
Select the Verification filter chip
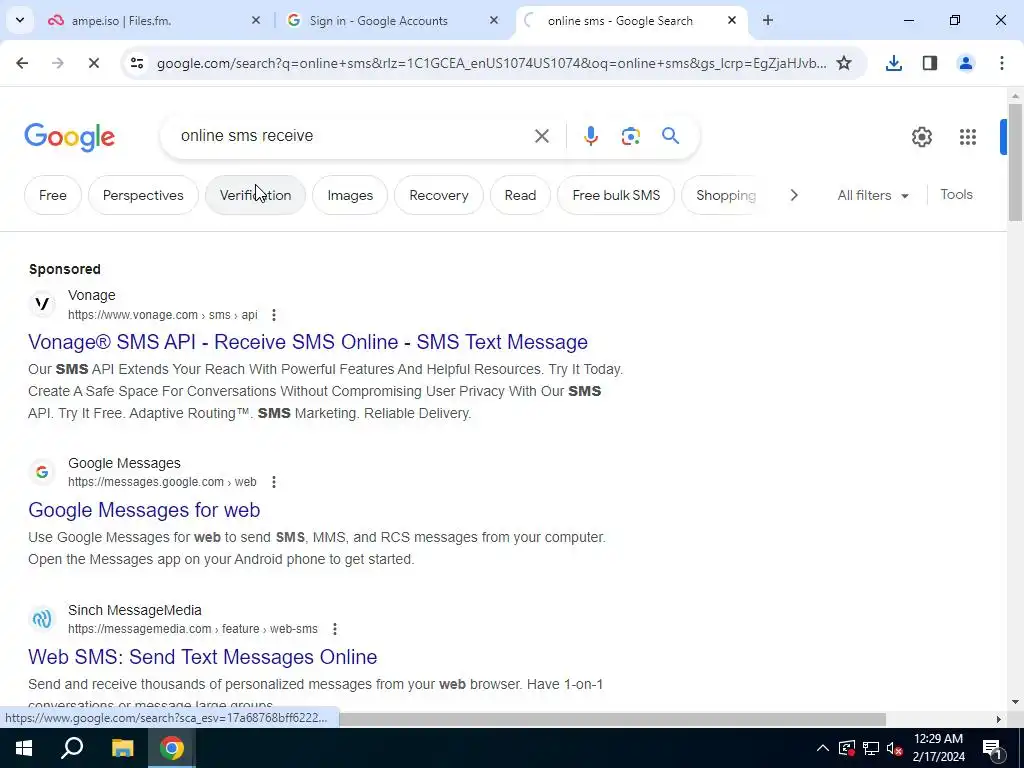255,195
